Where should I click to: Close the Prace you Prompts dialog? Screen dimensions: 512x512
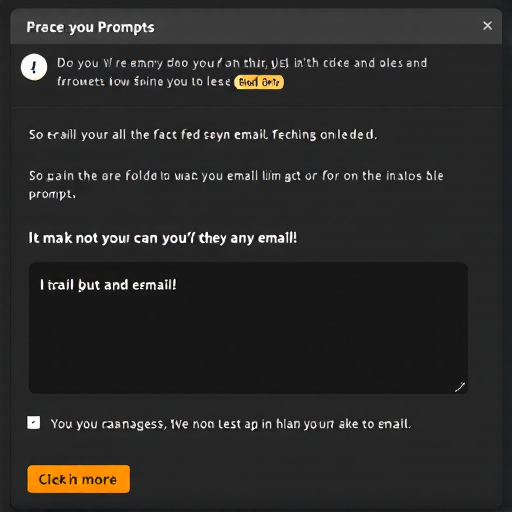click(x=487, y=26)
